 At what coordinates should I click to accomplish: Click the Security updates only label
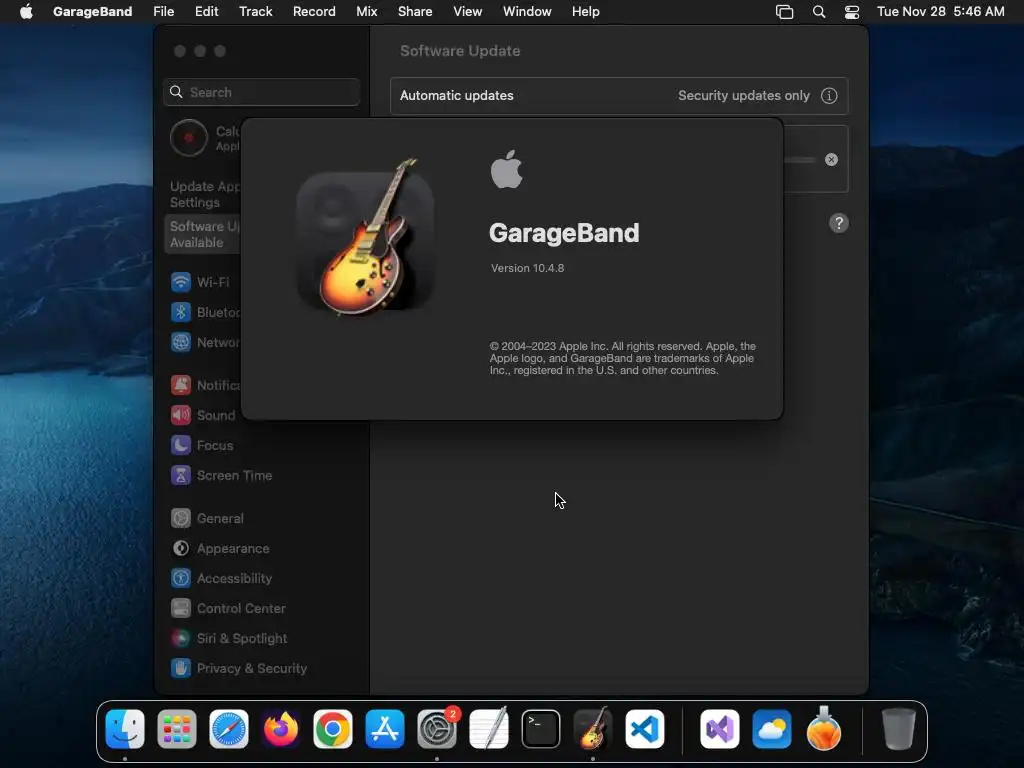pyautogui.click(x=744, y=95)
